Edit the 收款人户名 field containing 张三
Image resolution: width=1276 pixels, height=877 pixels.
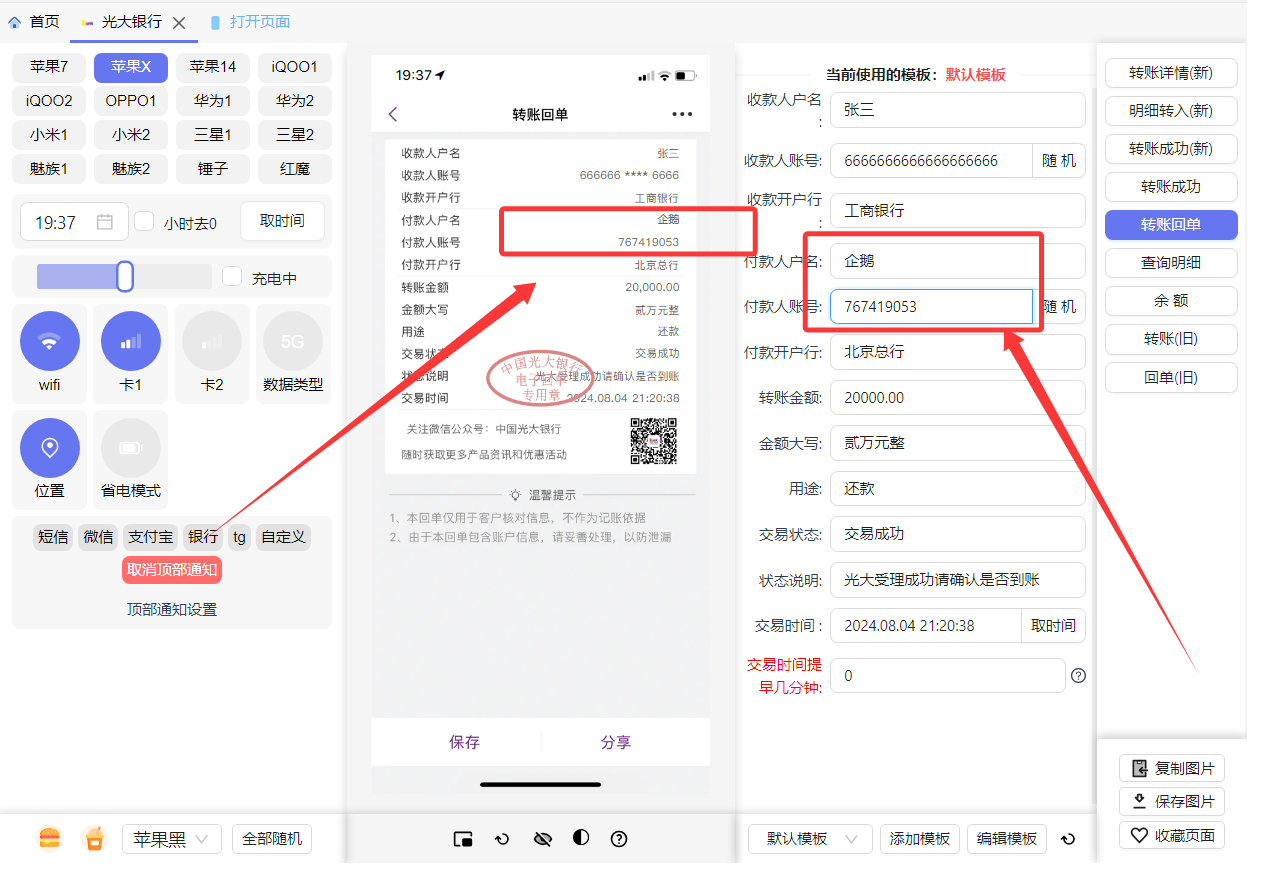(957, 110)
